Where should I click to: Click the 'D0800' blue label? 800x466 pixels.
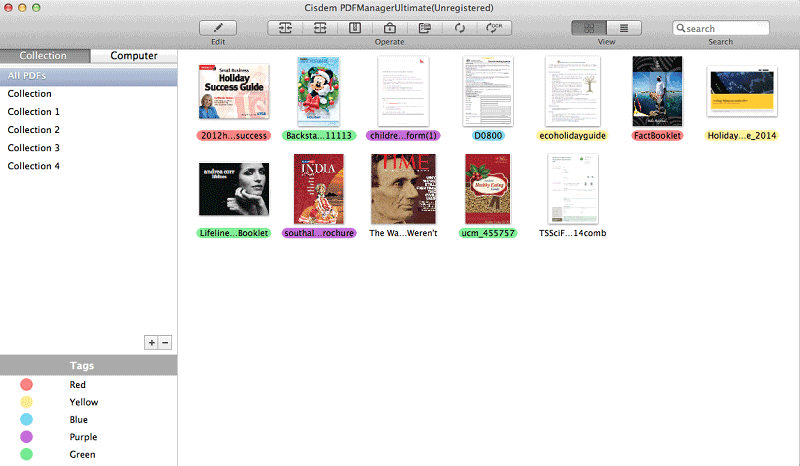click(x=488, y=136)
